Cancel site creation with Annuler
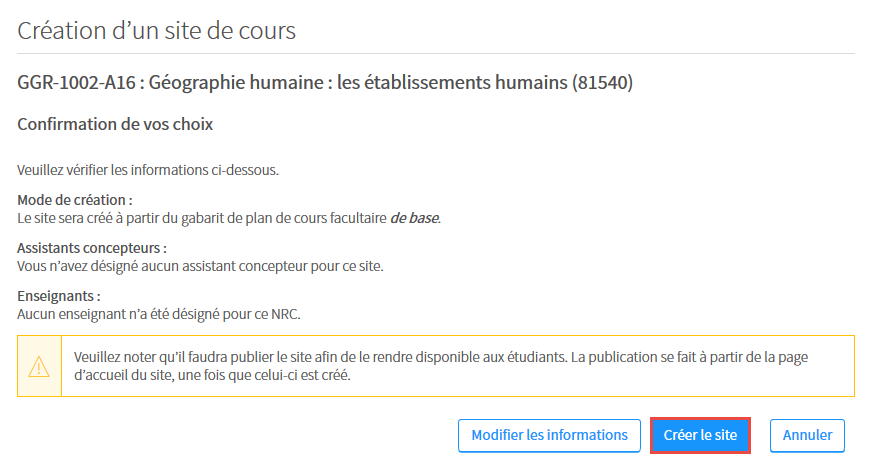The width and height of the screenshot is (877, 463). [x=807, y=435]
